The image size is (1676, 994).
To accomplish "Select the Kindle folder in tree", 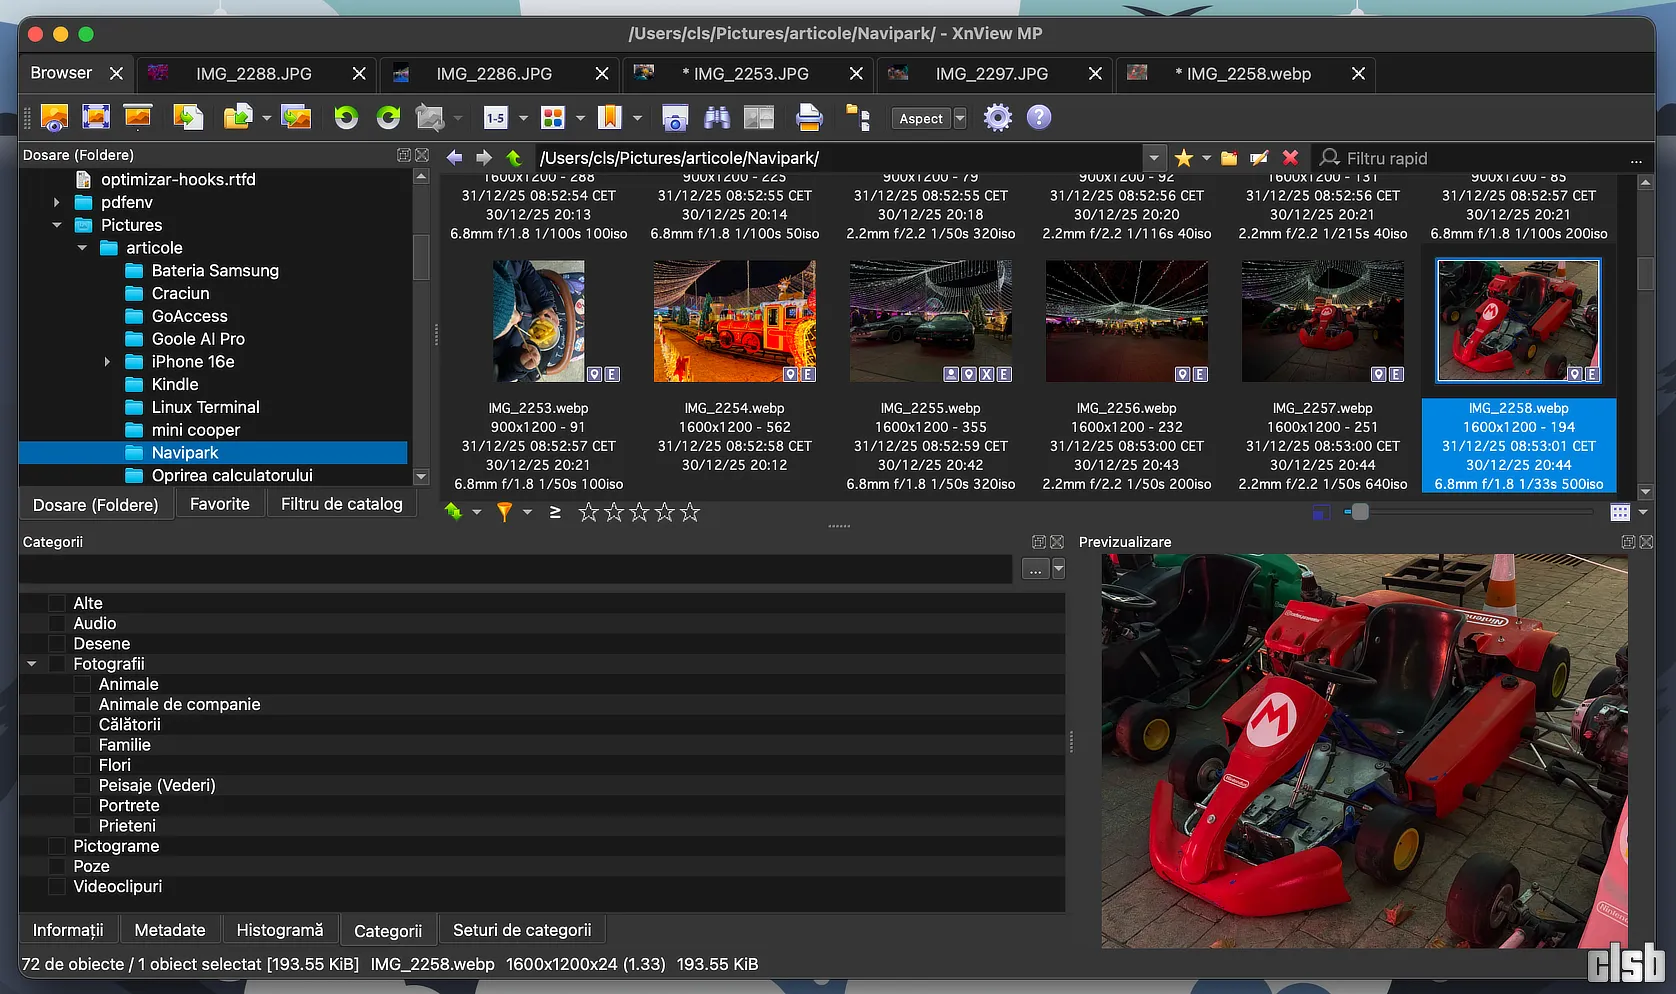I will (175, 385).
